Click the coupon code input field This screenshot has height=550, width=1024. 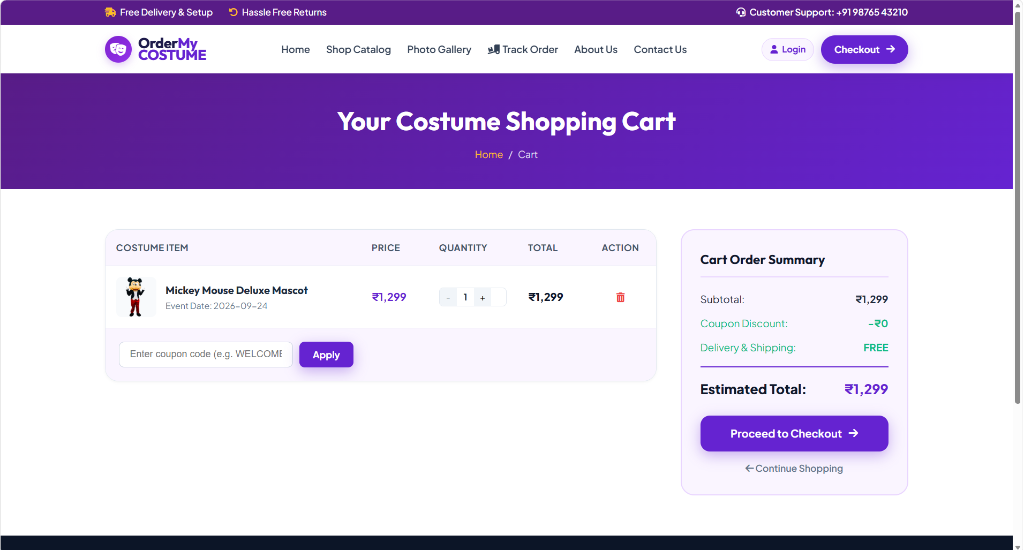tap(206, 354)
